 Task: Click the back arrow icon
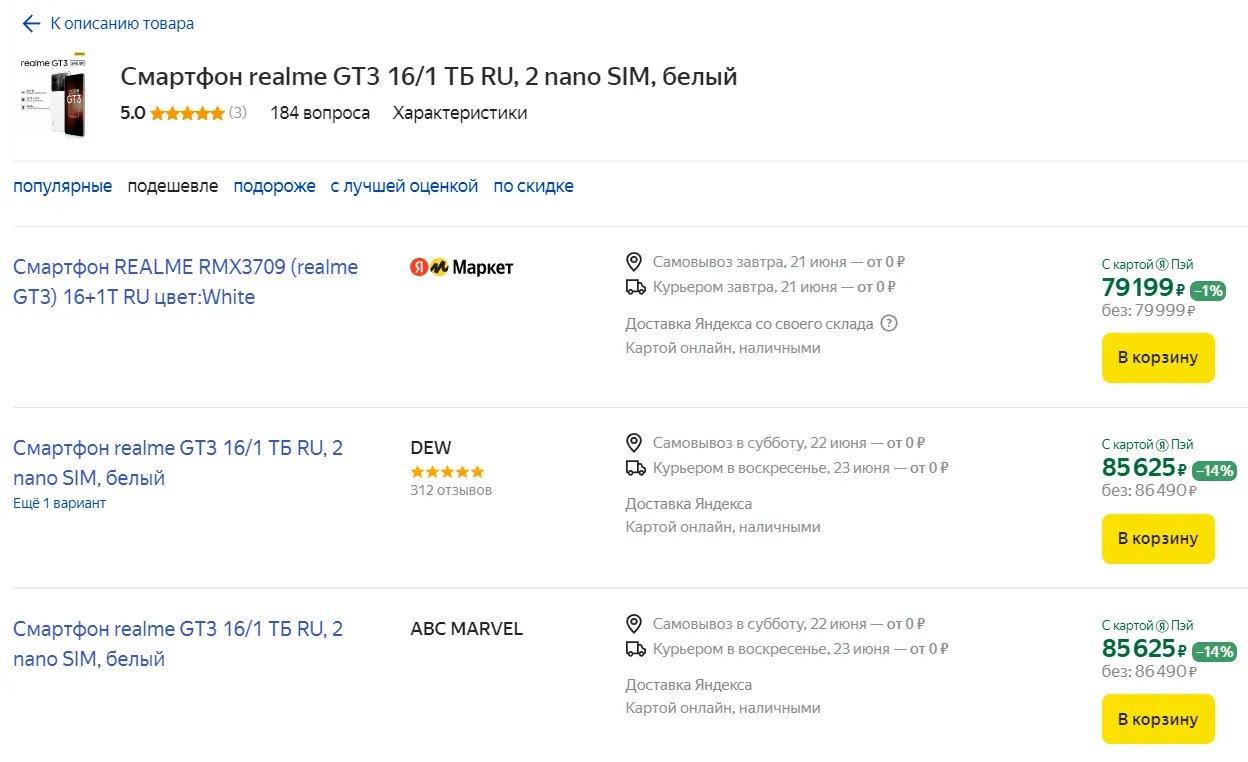31,23
